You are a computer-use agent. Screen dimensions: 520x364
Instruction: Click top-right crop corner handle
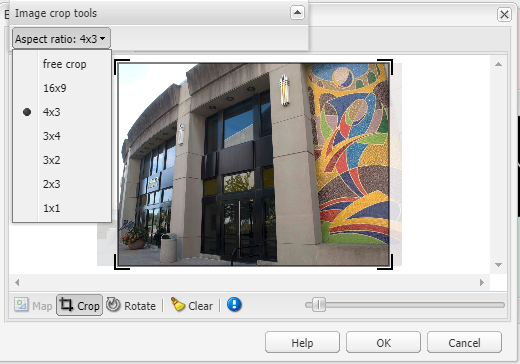[385, 67]
